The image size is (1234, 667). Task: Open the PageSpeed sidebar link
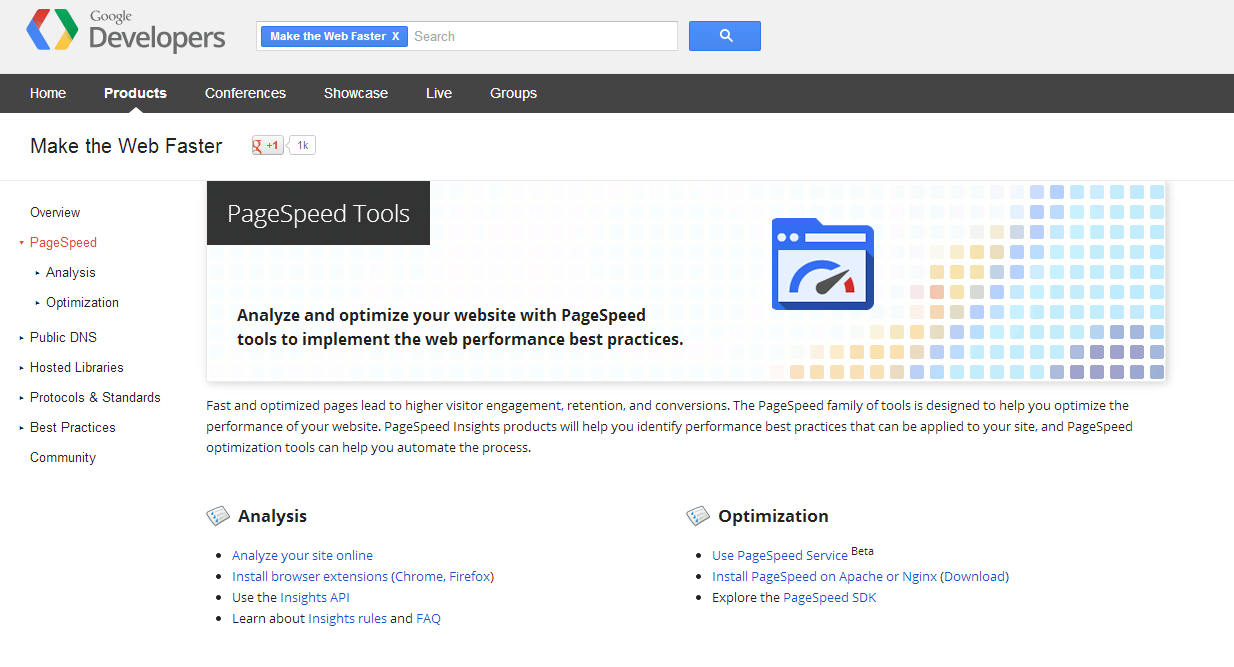pos(63,242)
